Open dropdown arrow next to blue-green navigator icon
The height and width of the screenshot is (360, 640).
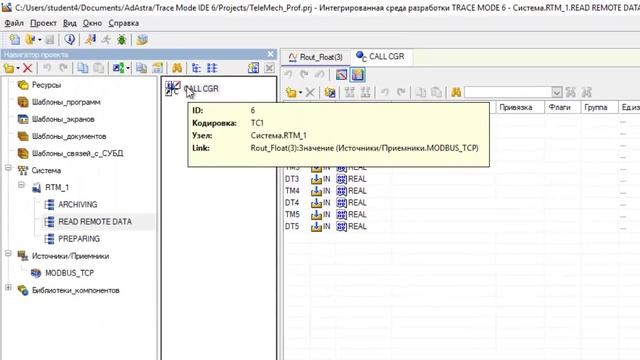[128, 68]
